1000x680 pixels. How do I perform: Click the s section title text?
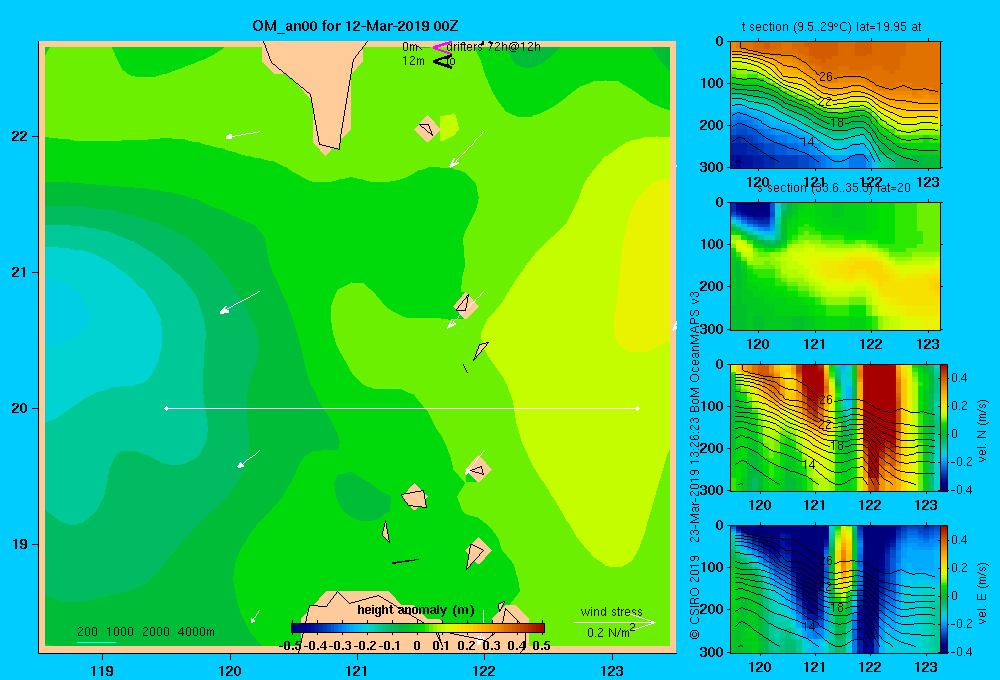pos(834,188)
